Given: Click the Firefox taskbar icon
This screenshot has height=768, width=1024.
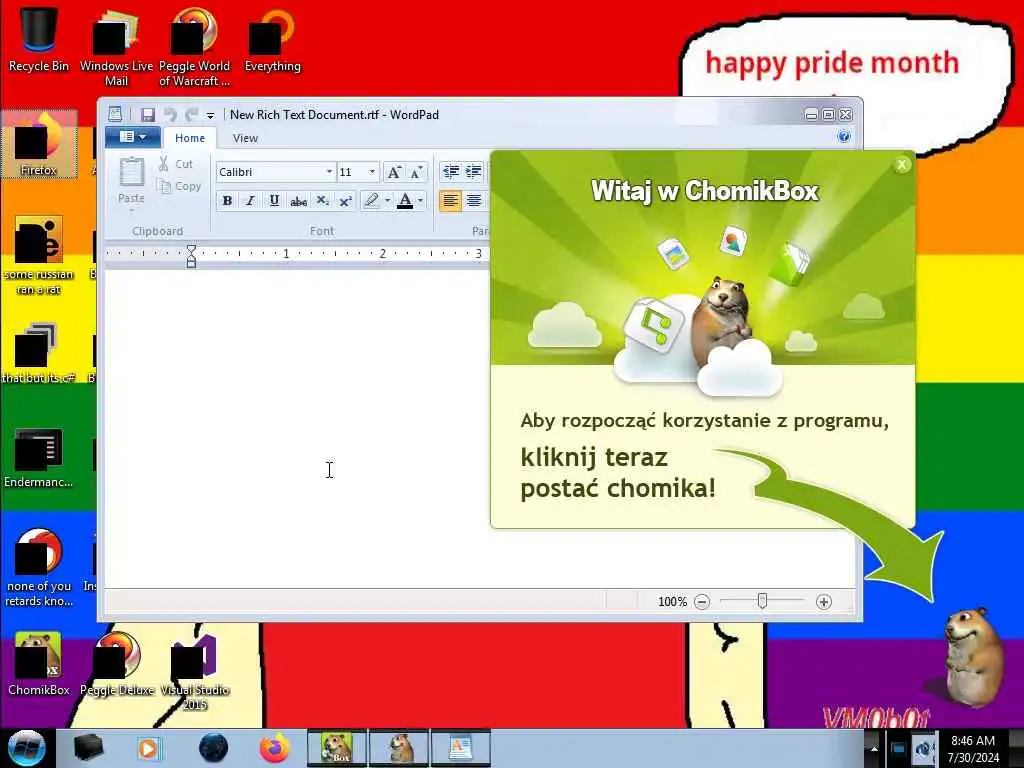Looking at the screenshot, I should point(274,748).
